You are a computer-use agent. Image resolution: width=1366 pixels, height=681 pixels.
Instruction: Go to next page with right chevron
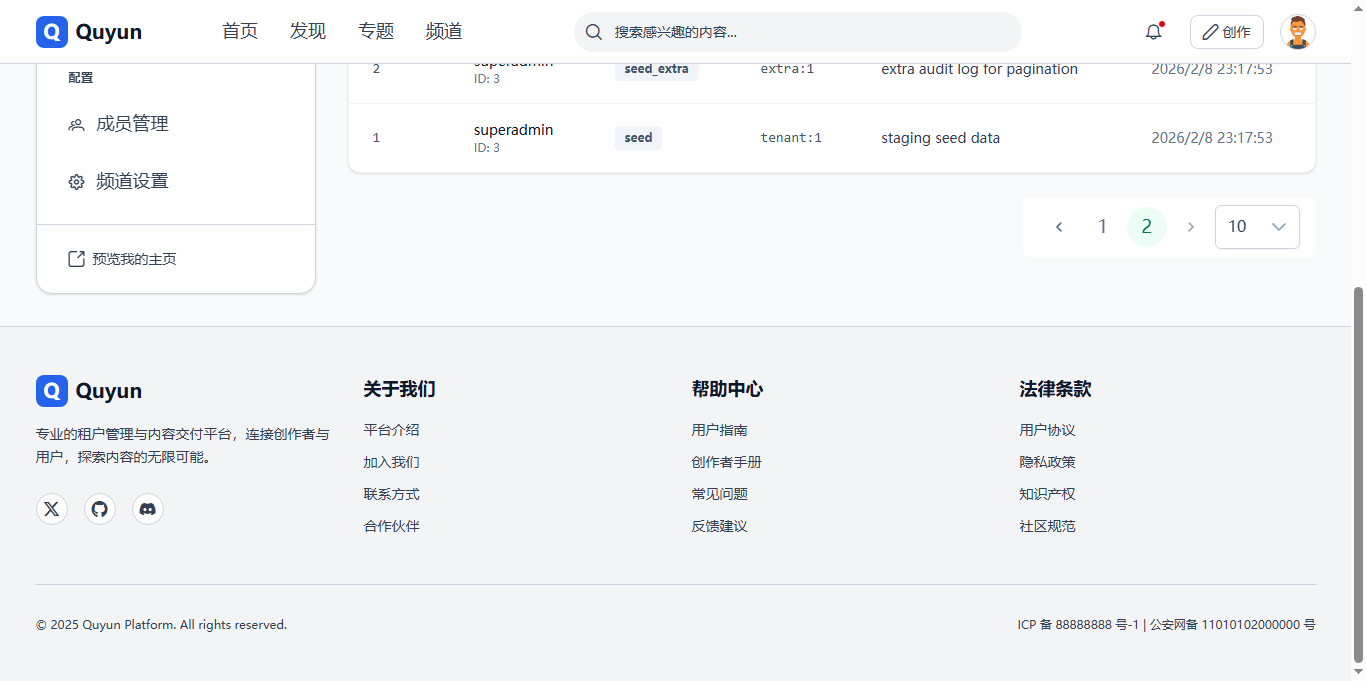point(1190,226)
